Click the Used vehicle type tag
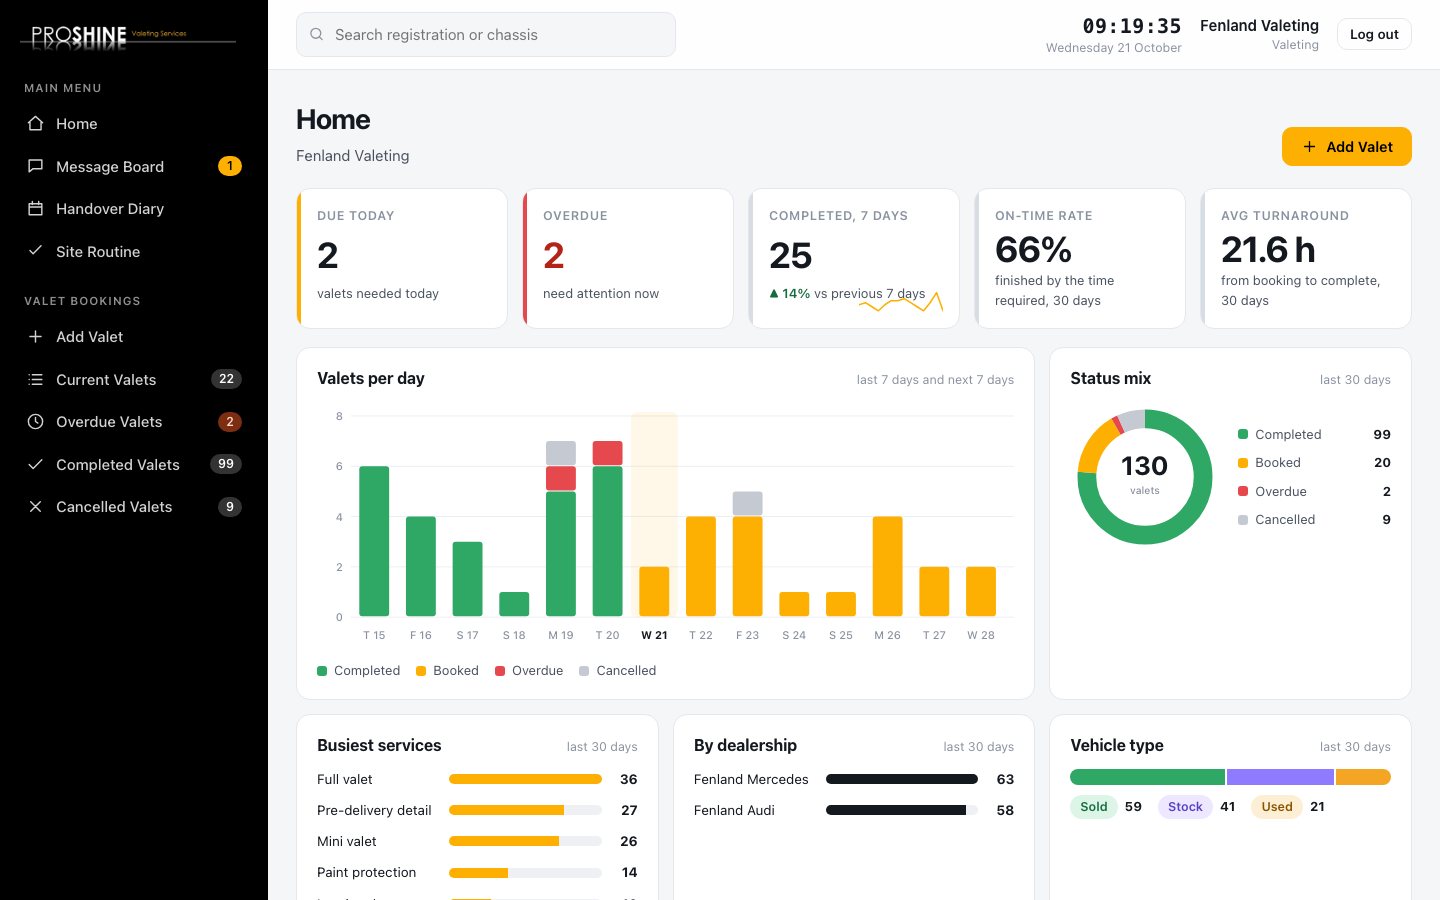The height and width of the screenshot is (900, 1440). (1277, 807)
